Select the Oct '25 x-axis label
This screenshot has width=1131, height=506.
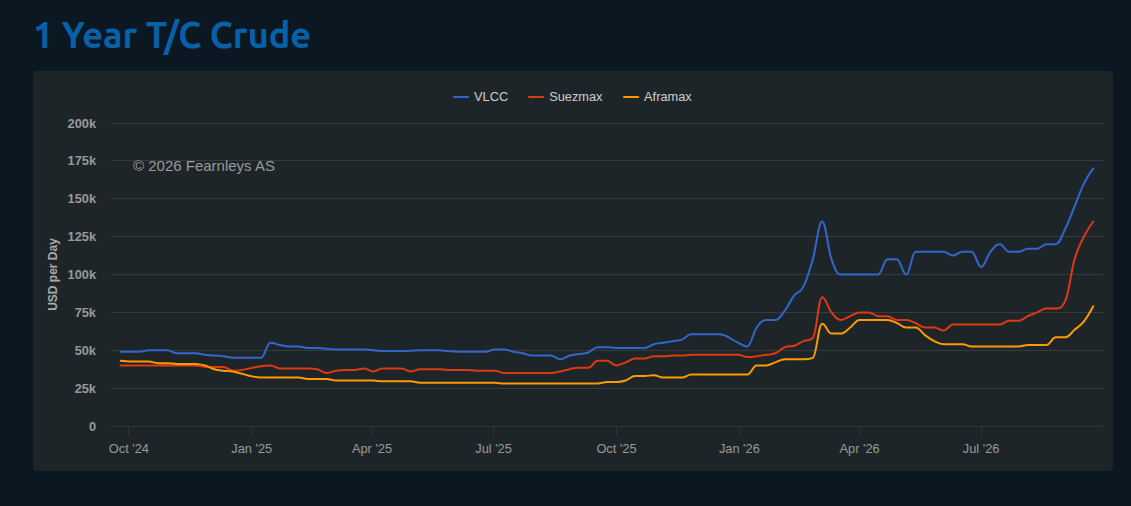pyautogui.click(x=617, y=449)
